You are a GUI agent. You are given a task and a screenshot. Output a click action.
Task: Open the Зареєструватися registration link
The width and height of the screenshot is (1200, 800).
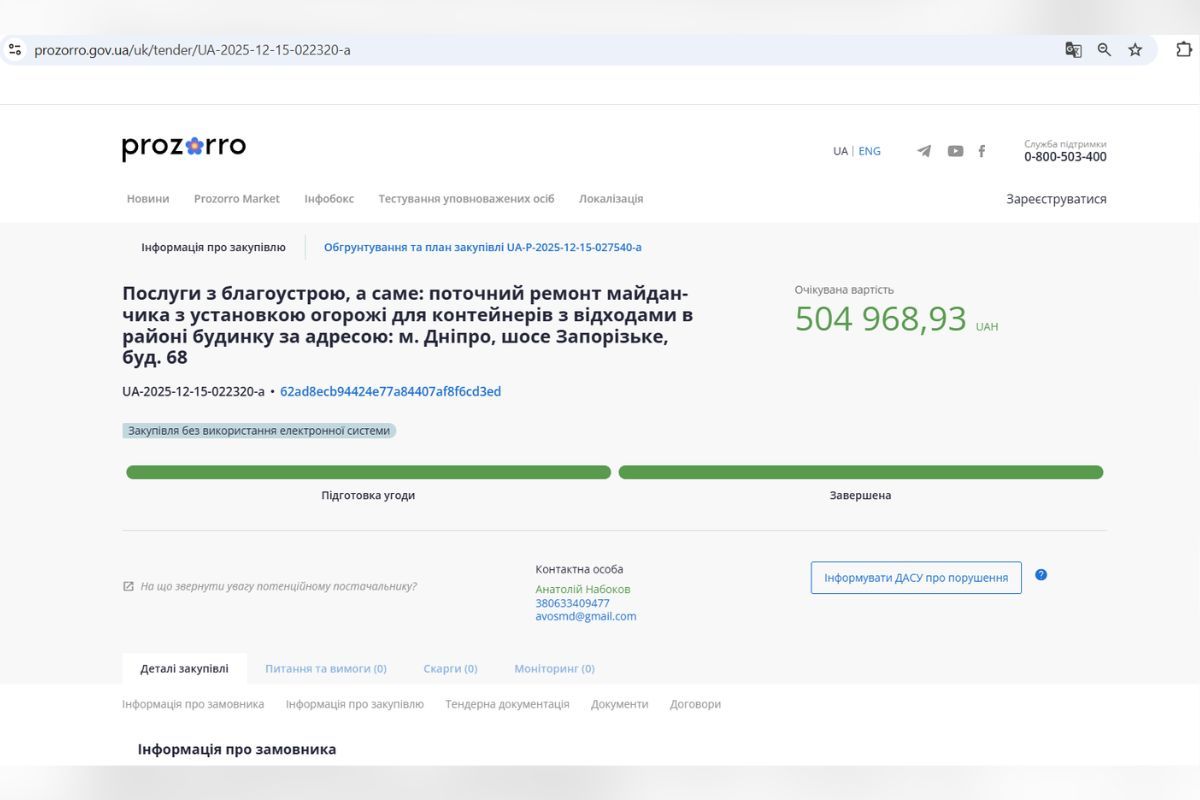[1056, 199]
